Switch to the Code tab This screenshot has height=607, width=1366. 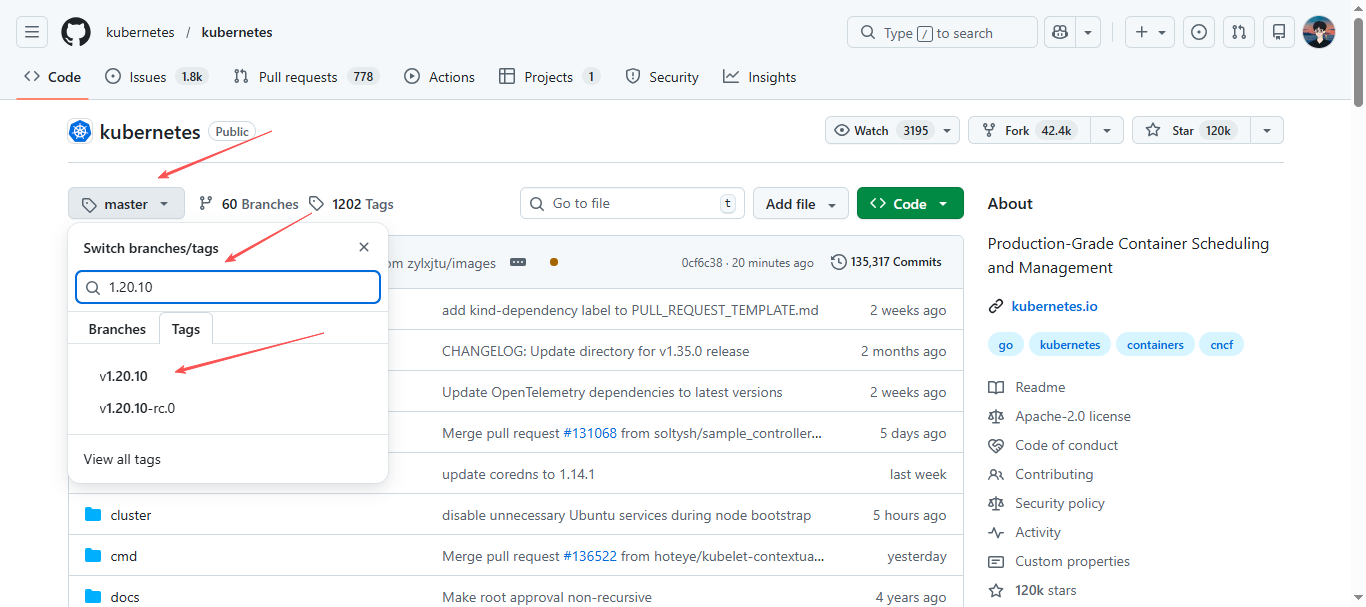click(53, 77)
